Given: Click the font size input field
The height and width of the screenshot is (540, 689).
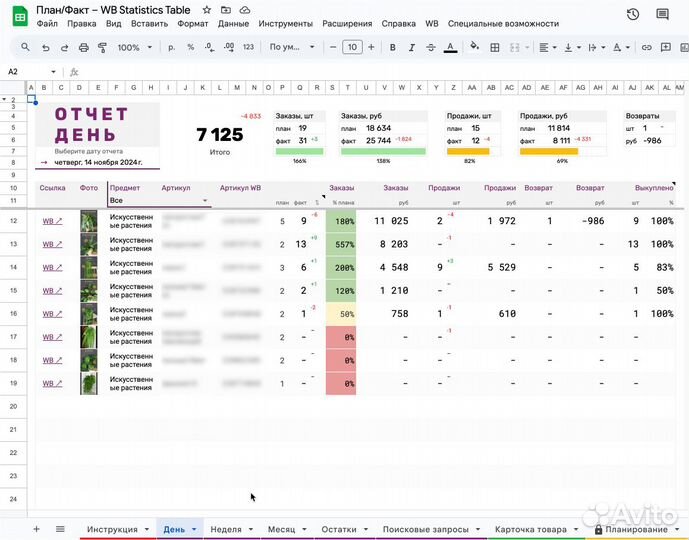Looking at the screenshot, I should tap(351, 47).
